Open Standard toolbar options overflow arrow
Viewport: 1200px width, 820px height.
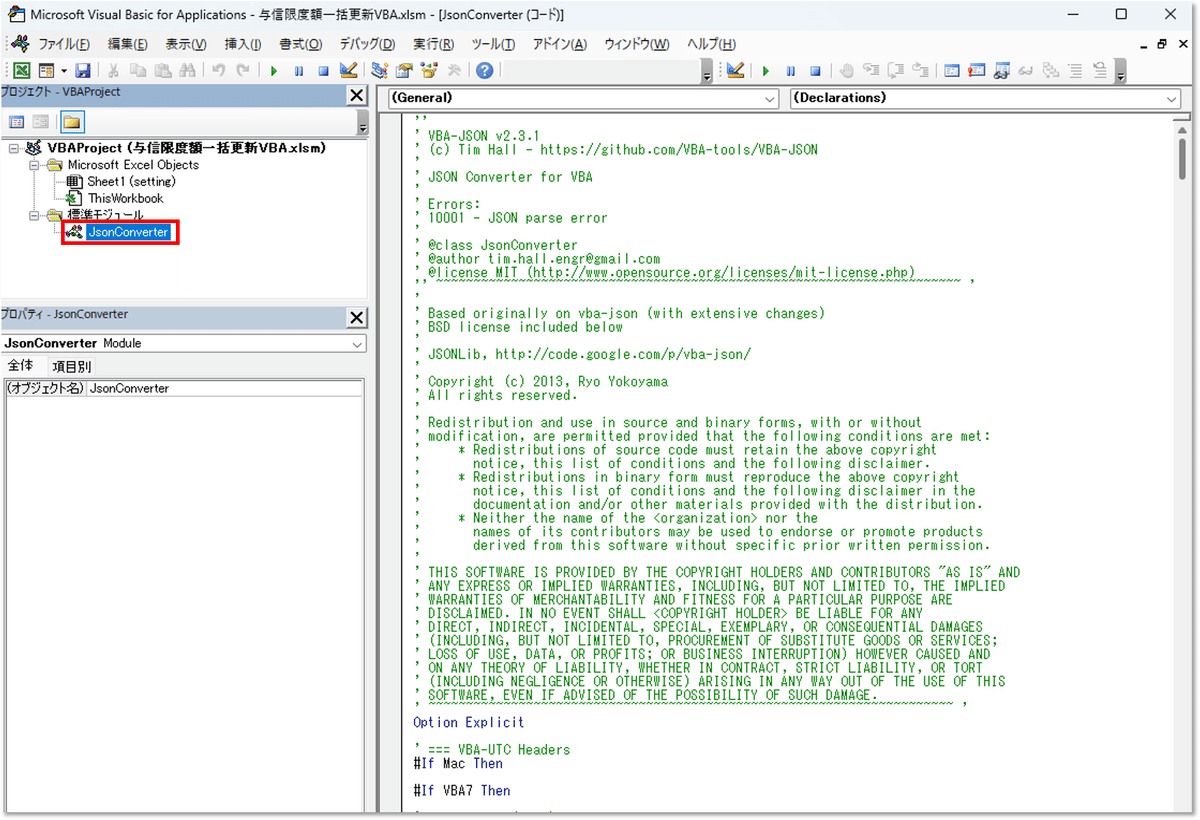coord(707,72)
